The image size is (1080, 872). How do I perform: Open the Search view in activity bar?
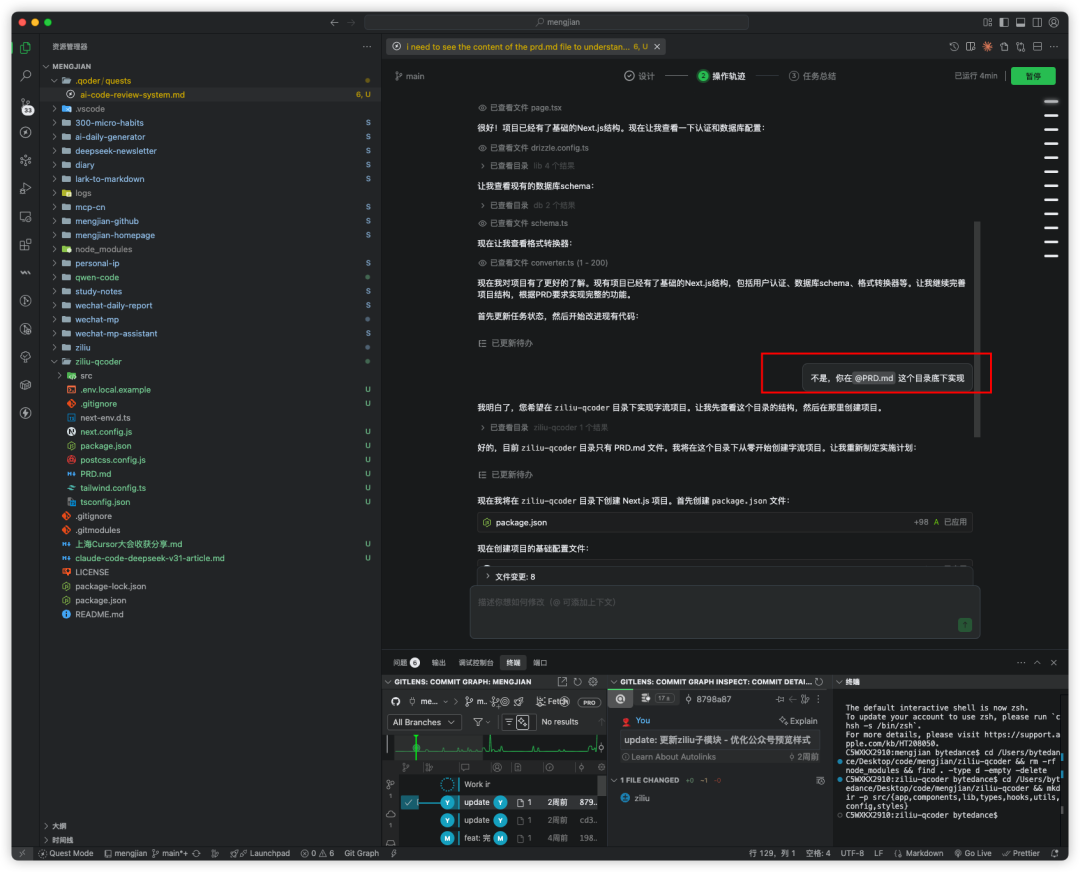25,76
